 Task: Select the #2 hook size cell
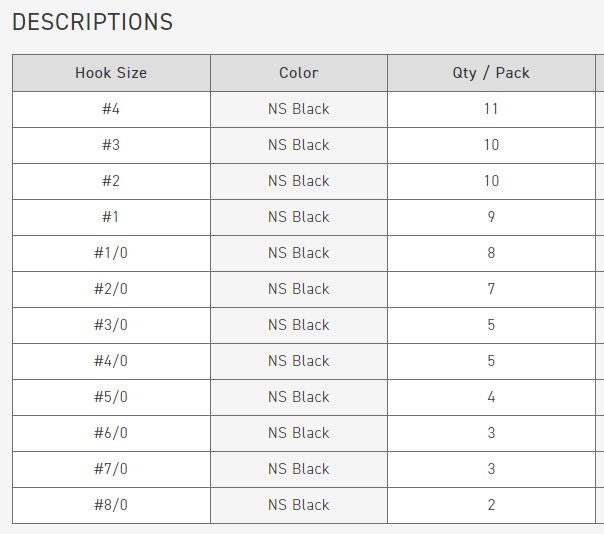(x=111, y=181)
